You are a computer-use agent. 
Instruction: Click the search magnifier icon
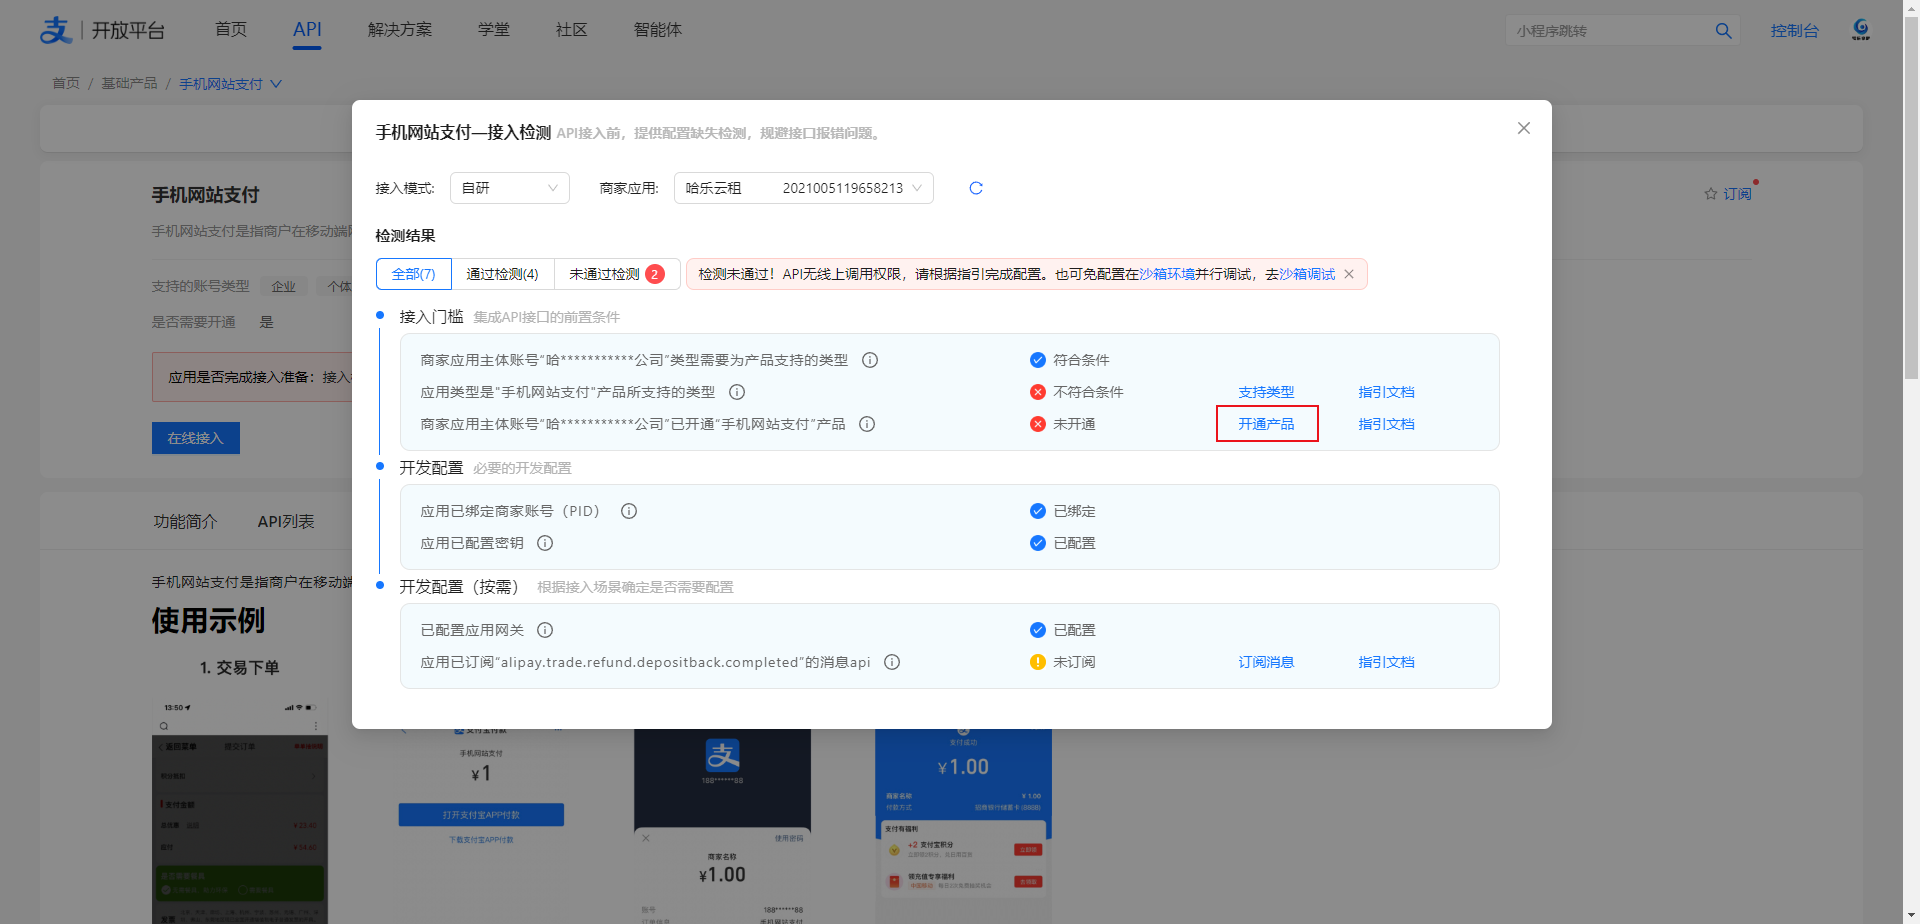(1723, 31)
